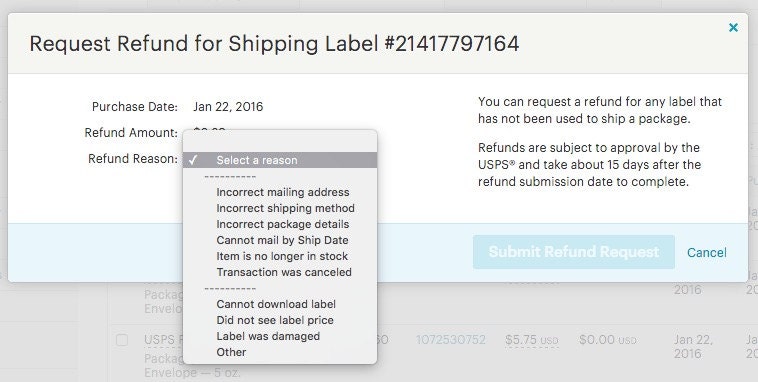Screen dimensions: 758x382
Task: Click Submit Refund Request button
Action: coord(574,252)
